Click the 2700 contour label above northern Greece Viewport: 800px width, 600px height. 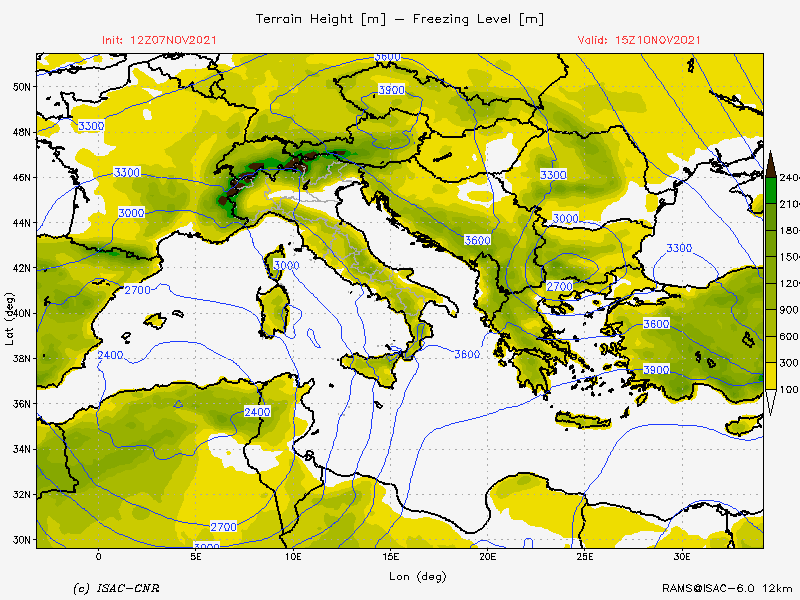[x=560, y=286]
